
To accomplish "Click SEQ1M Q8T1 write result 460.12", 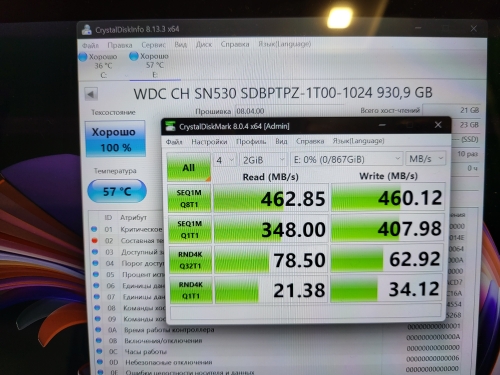I will click(388, 197).
